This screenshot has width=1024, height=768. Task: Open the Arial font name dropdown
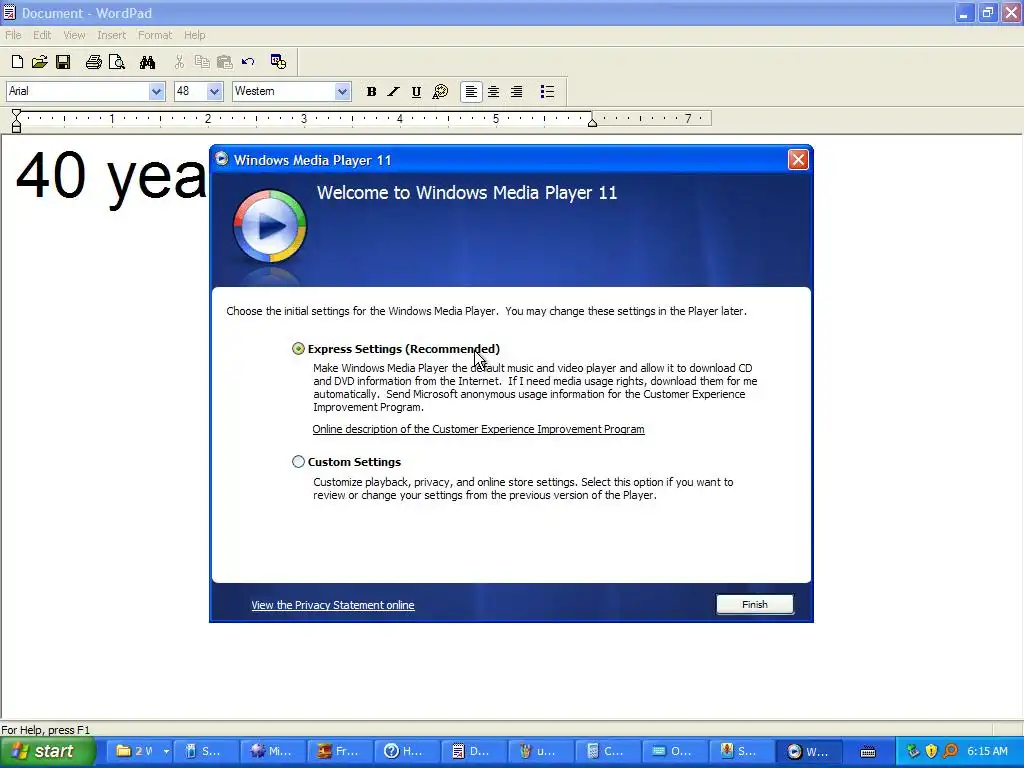[156, 91]
